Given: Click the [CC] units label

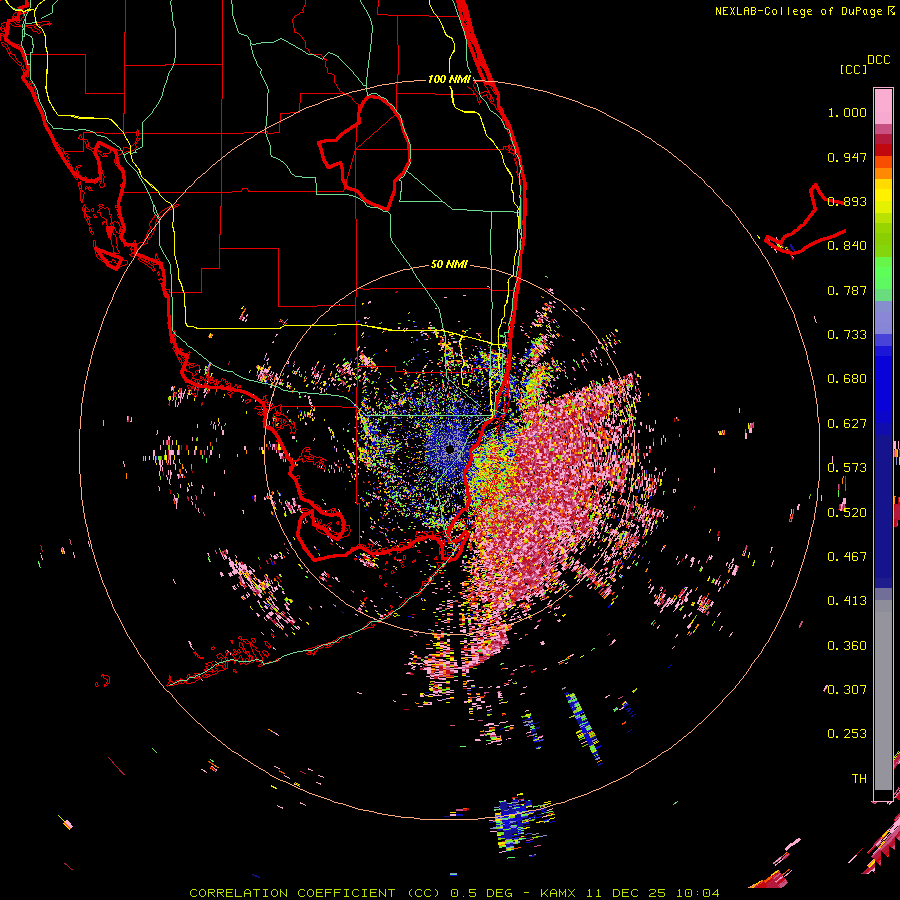Looking at the screenshot, I should tap(853, 69).
